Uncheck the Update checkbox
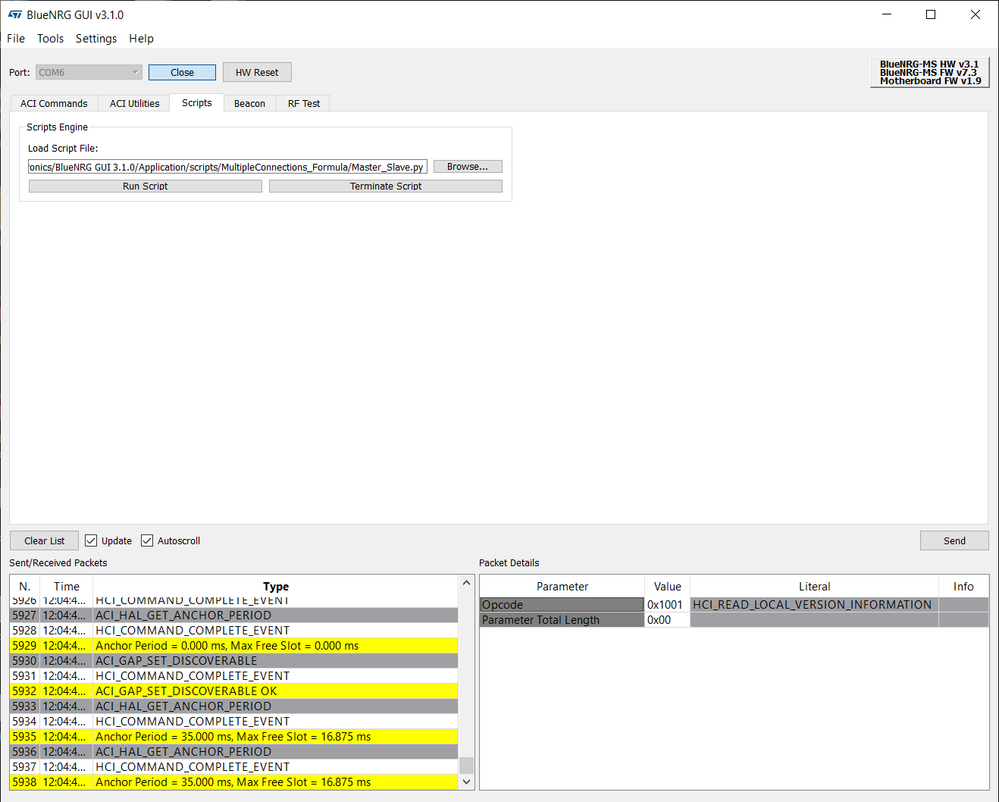Screen dimensions: 999x802 click(91, 540)
